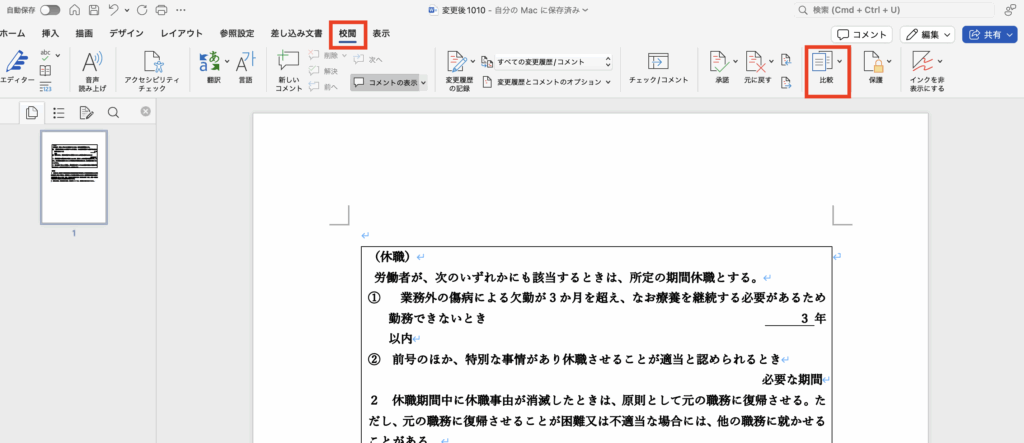Viewport: 1024px width, 443px height.
Task: Open the すべての変更履歴/コメント markup dropdown
Action: (557, 60)
